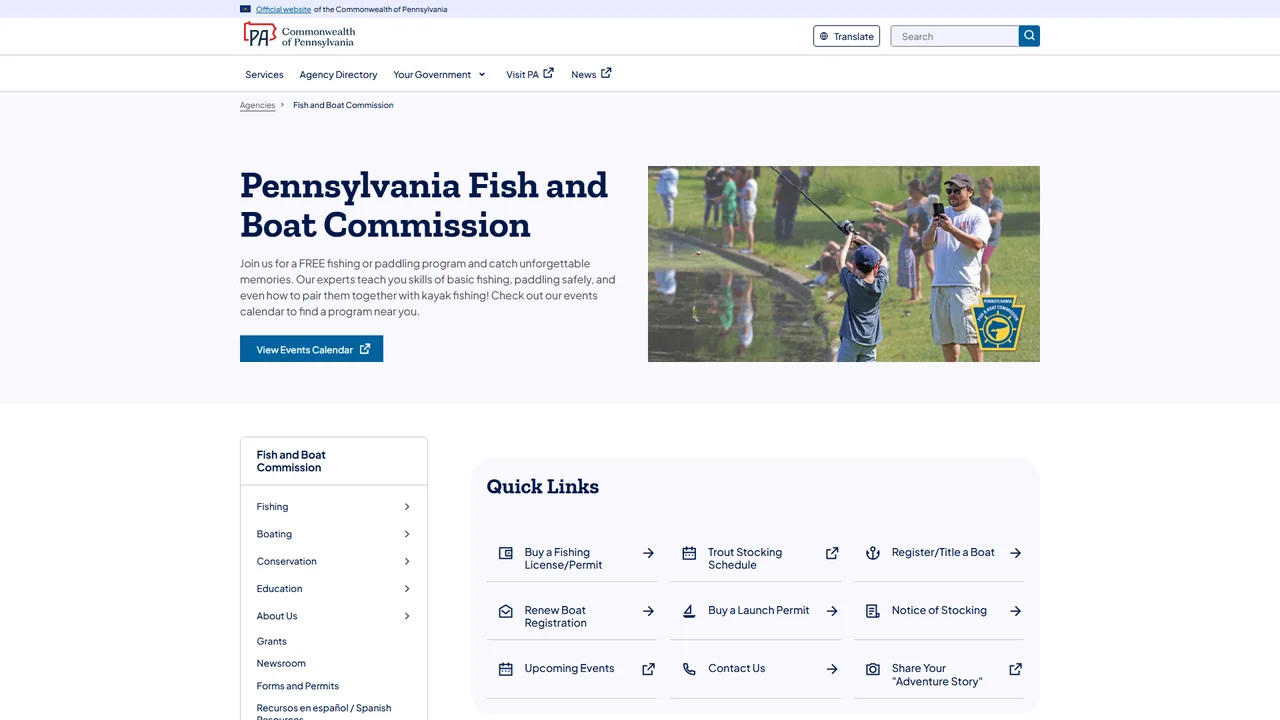Click the search magnifier button
Screen dimensions: 1280x720
tap(1029, 36)
